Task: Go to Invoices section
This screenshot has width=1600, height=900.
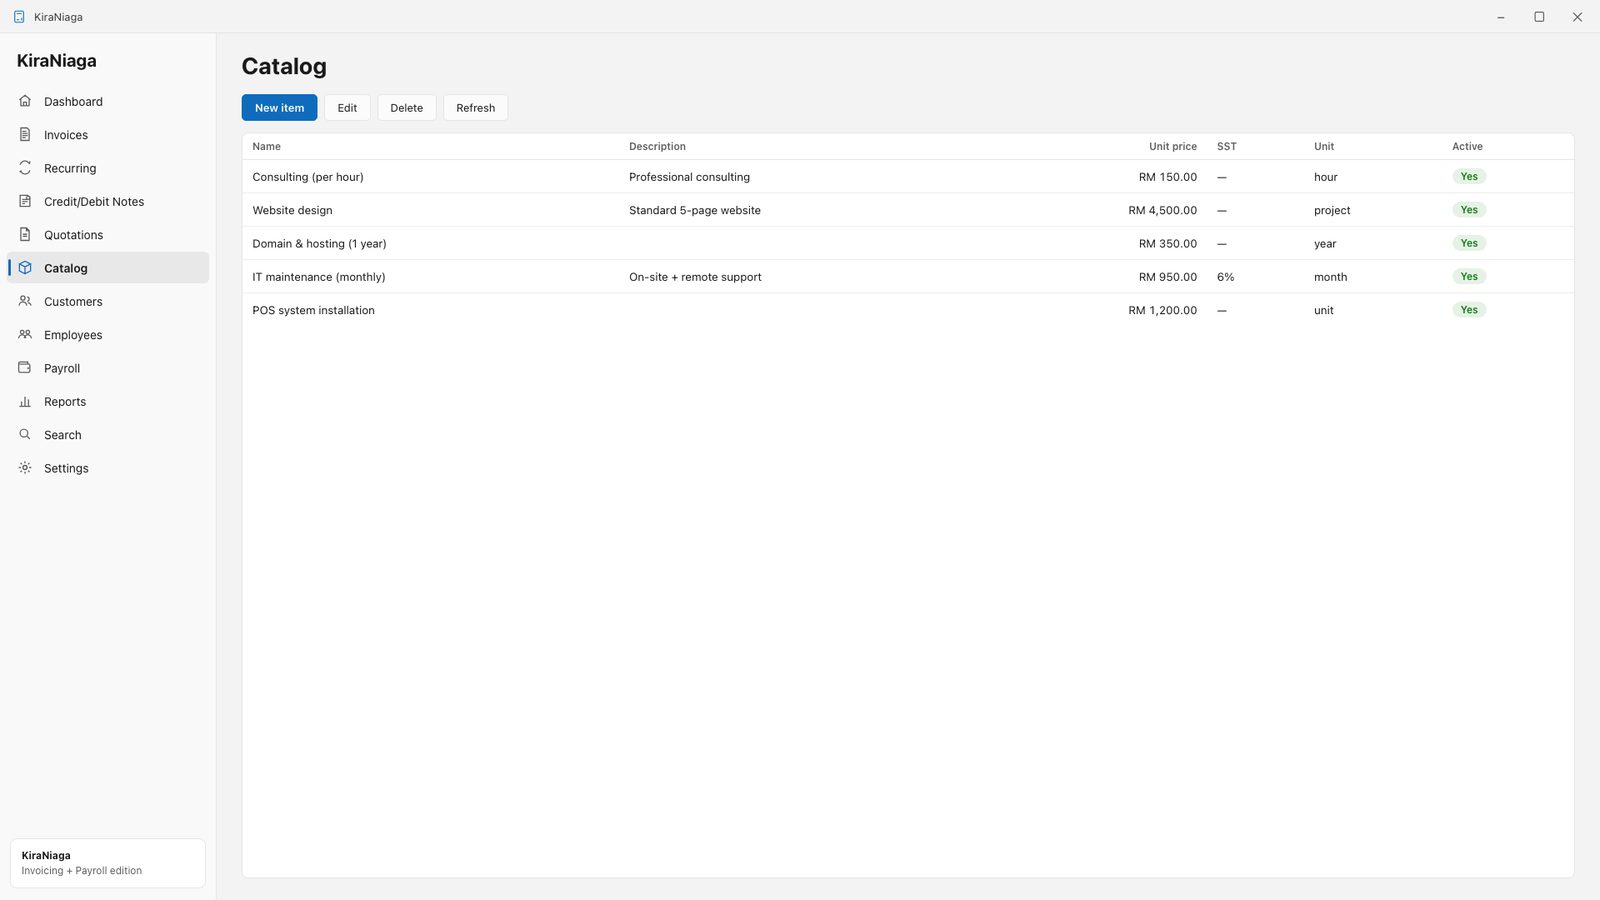Action: (x=108, y=135)
